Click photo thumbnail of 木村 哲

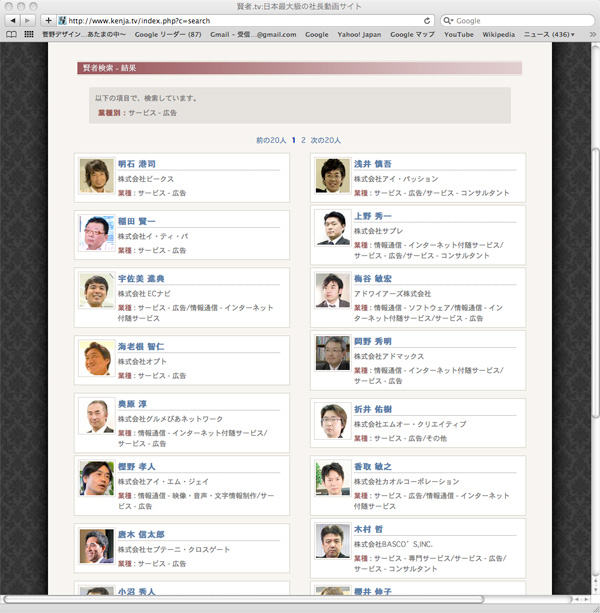333,541
